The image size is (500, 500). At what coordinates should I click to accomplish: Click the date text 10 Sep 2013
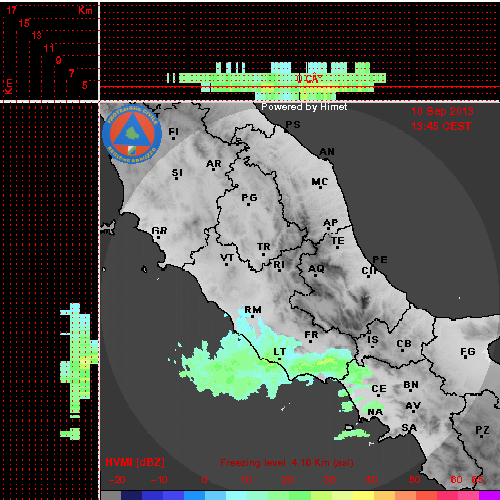click(442, 111)
